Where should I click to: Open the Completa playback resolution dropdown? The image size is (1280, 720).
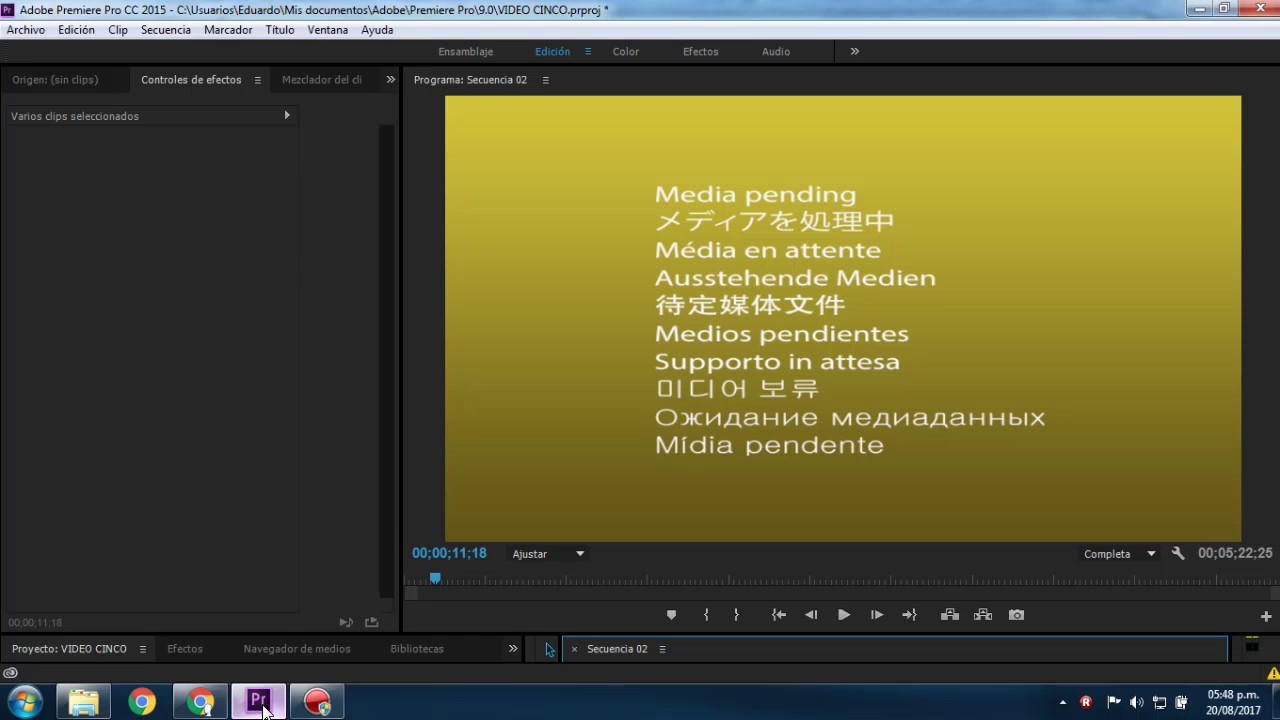pos(1119,554)
